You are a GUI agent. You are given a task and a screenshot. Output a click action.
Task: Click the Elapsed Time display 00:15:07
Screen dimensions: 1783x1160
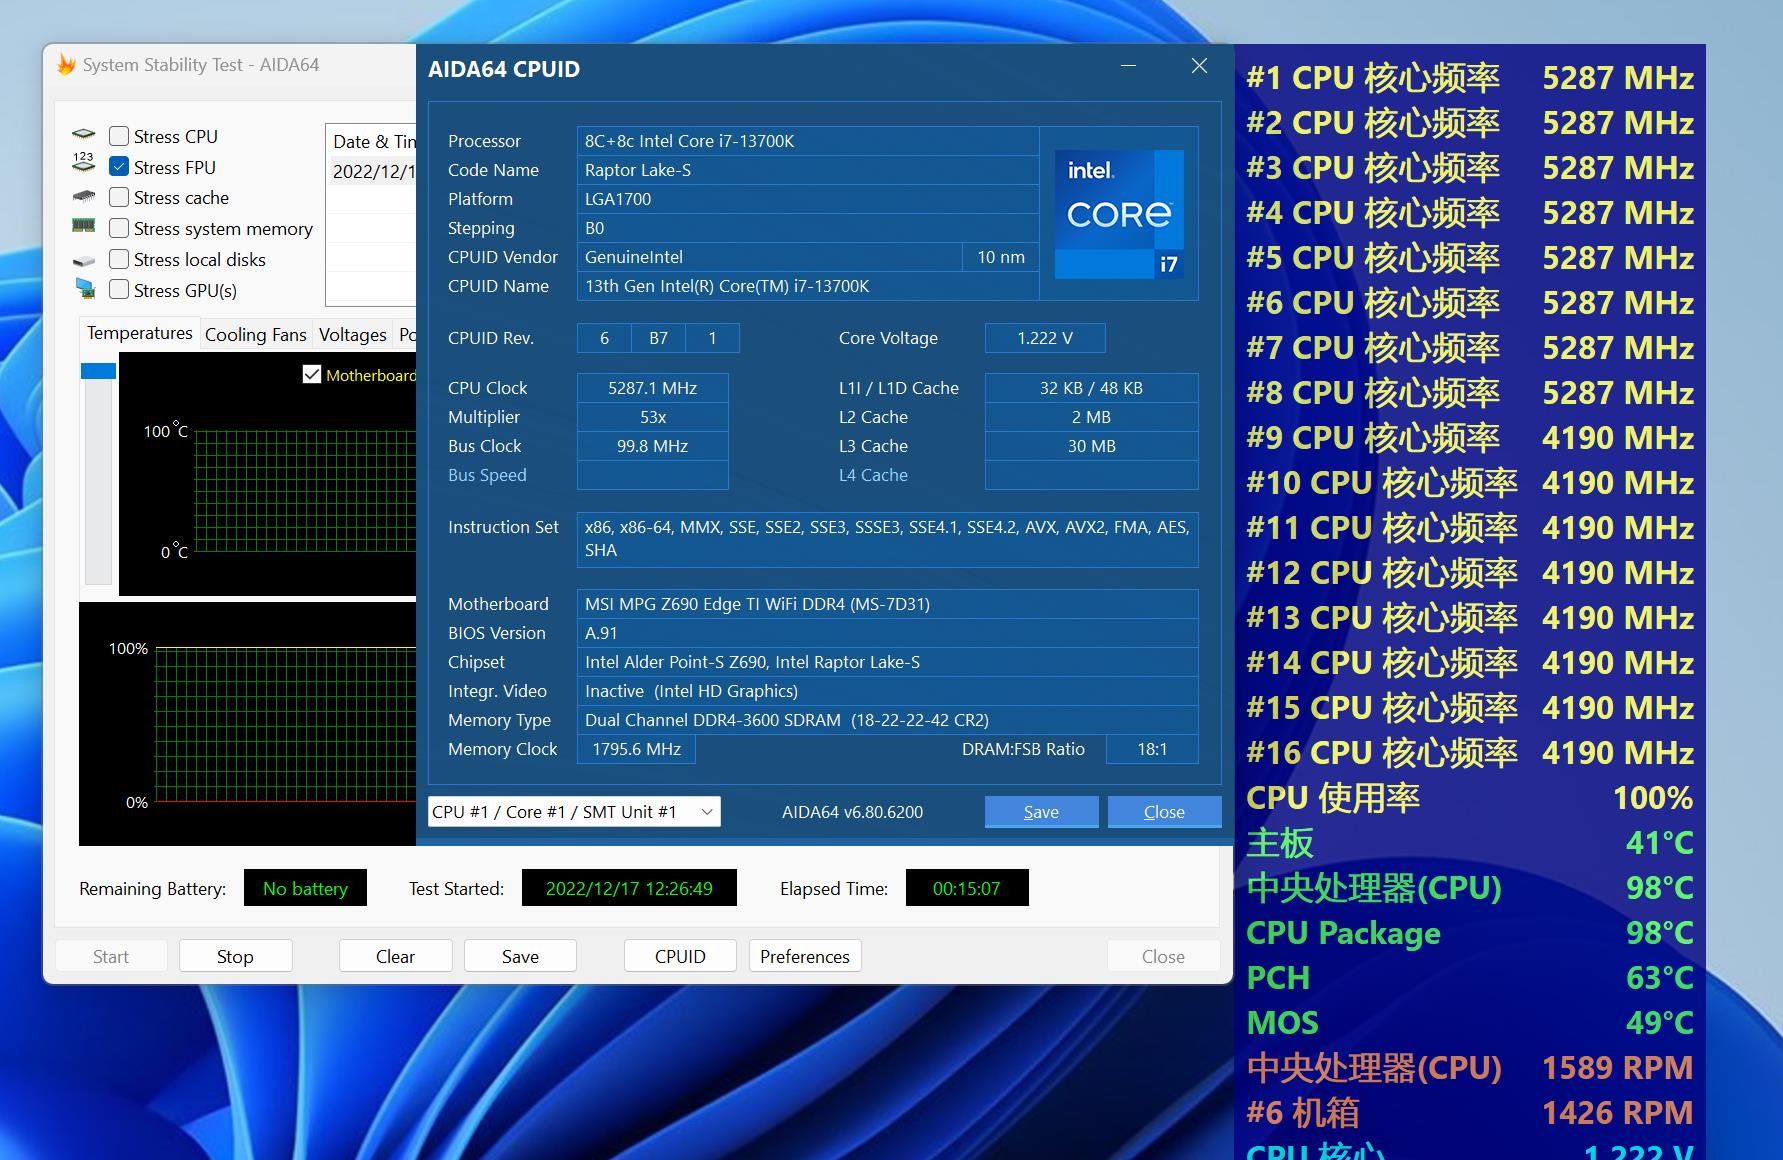click(967, 888)
